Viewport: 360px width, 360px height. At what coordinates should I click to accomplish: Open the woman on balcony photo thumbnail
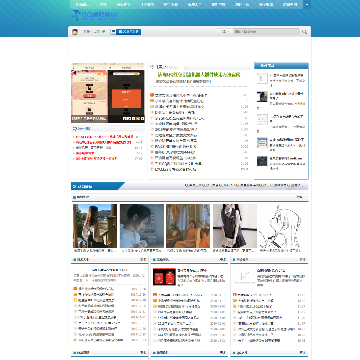95,226
